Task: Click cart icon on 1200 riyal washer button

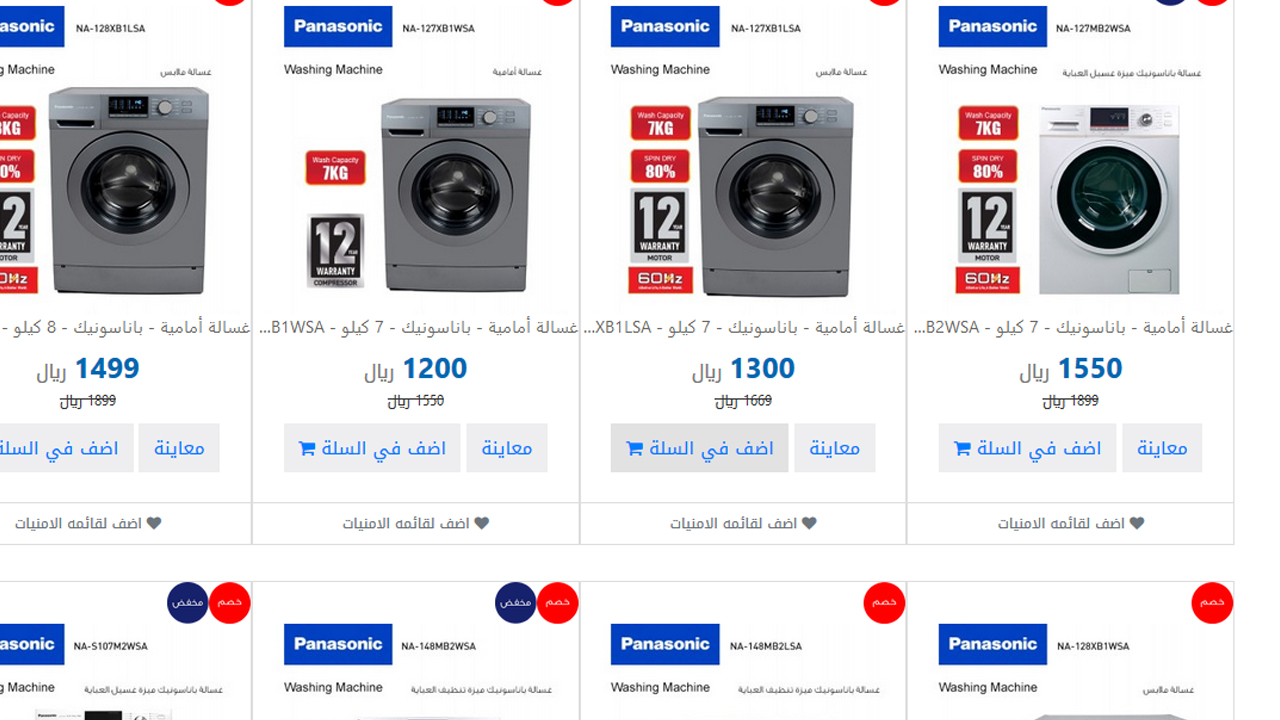Action: (x=307, y=449)
